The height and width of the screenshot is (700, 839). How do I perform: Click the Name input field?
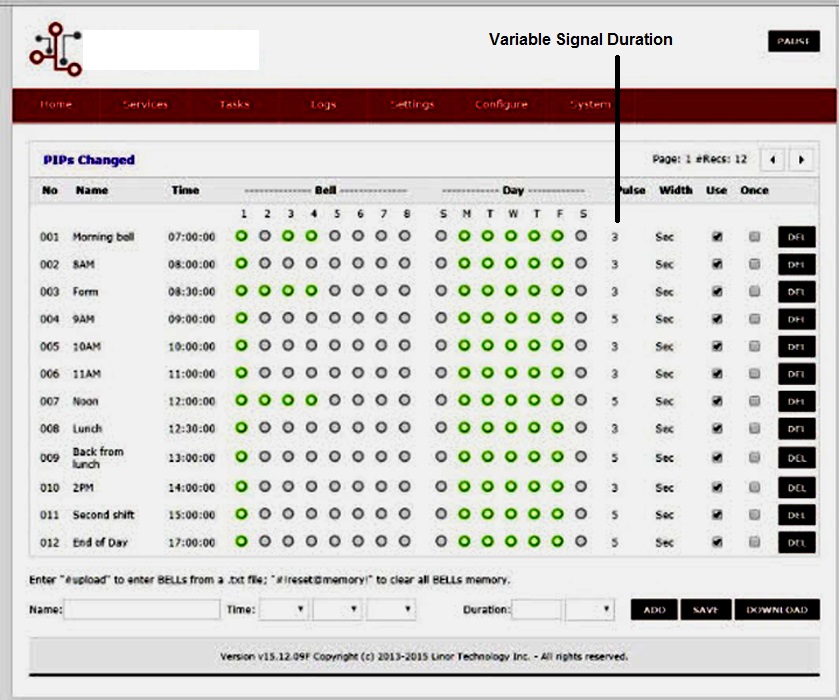tap(142, 609)
